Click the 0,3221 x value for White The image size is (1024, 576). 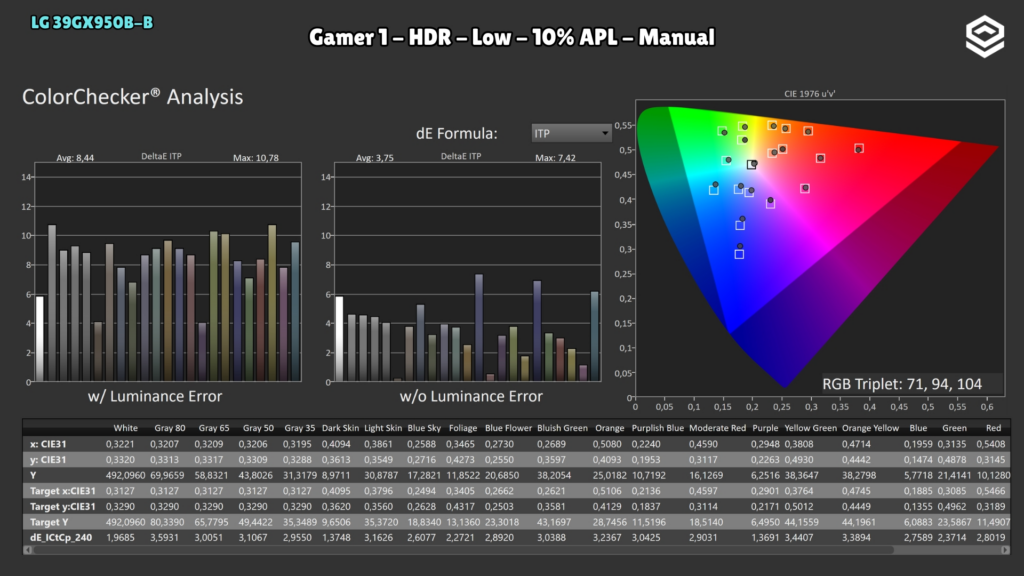pos(121,443)
